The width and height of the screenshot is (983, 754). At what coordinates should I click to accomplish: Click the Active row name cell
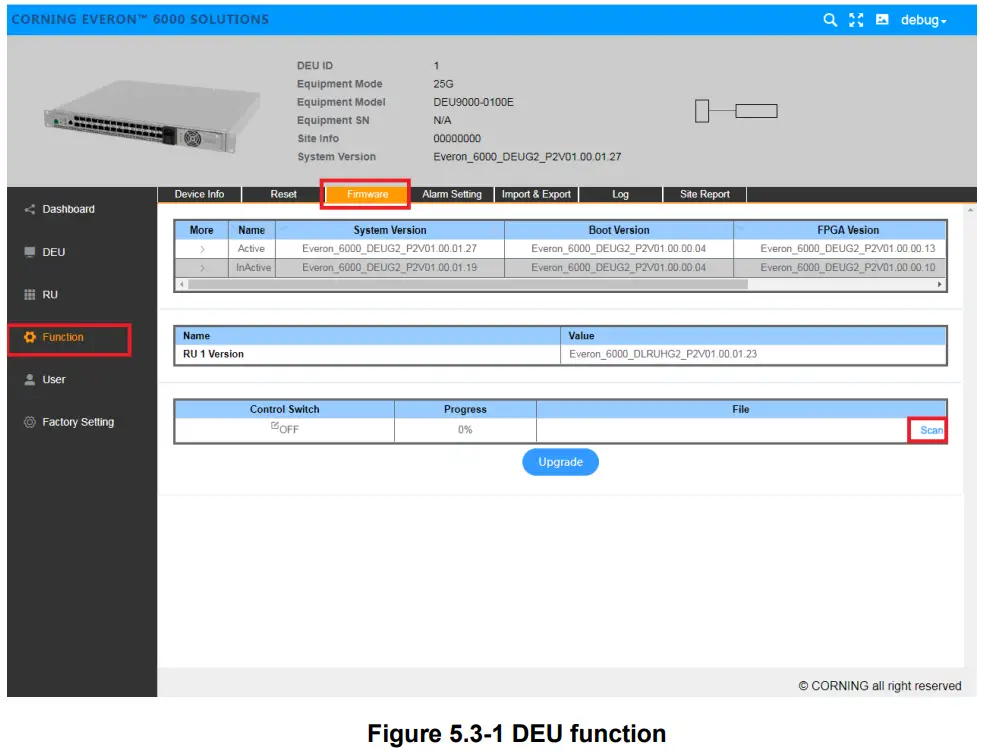pos(251,249)
